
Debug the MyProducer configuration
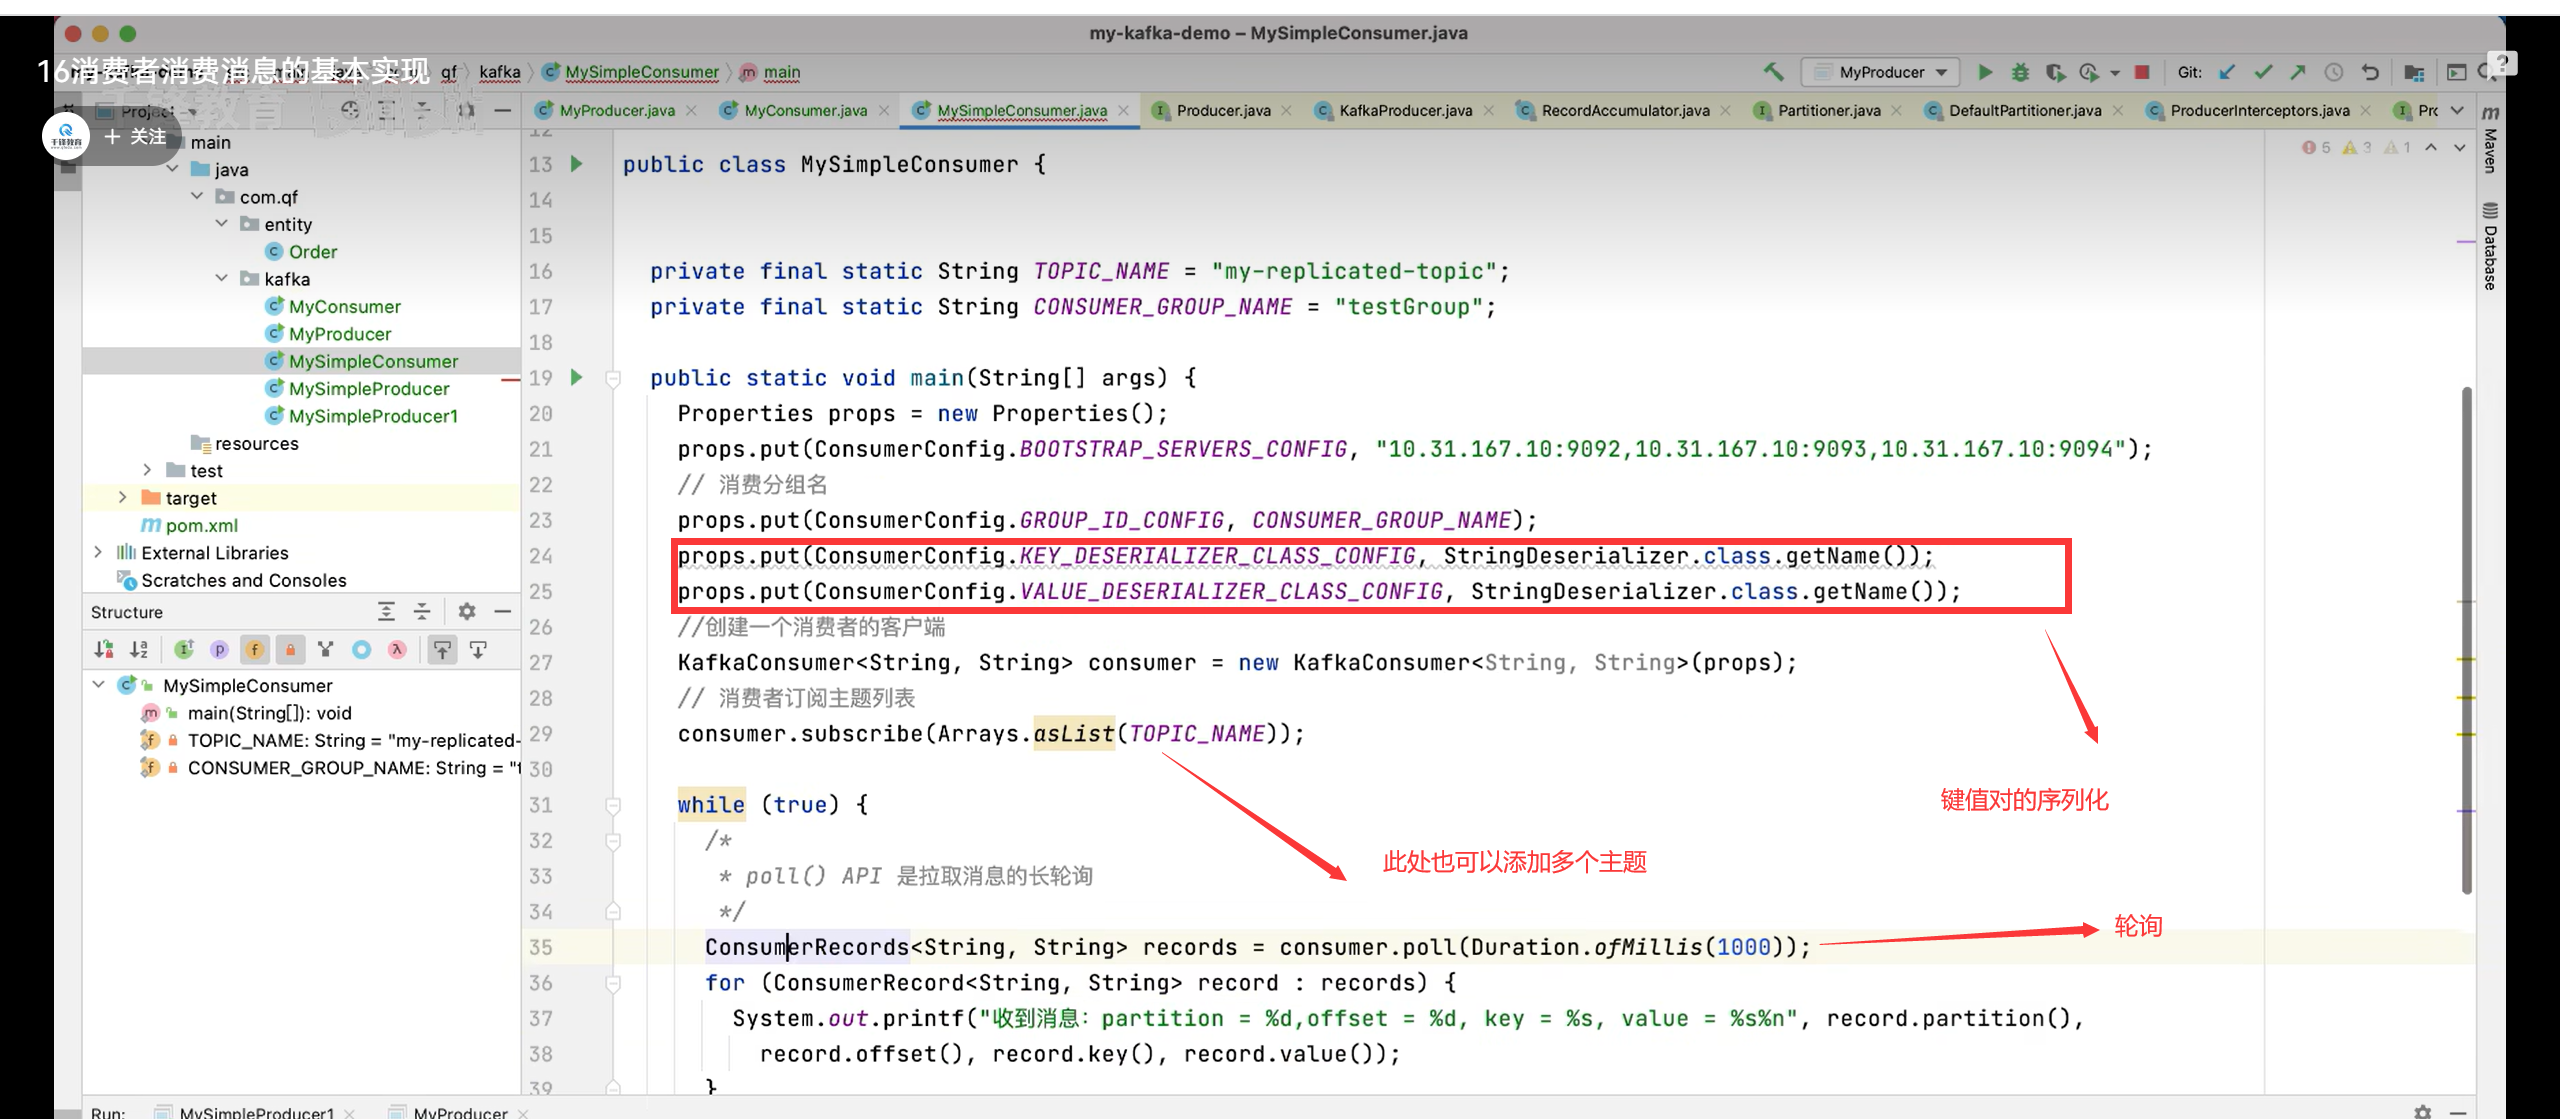(2020, 72)
